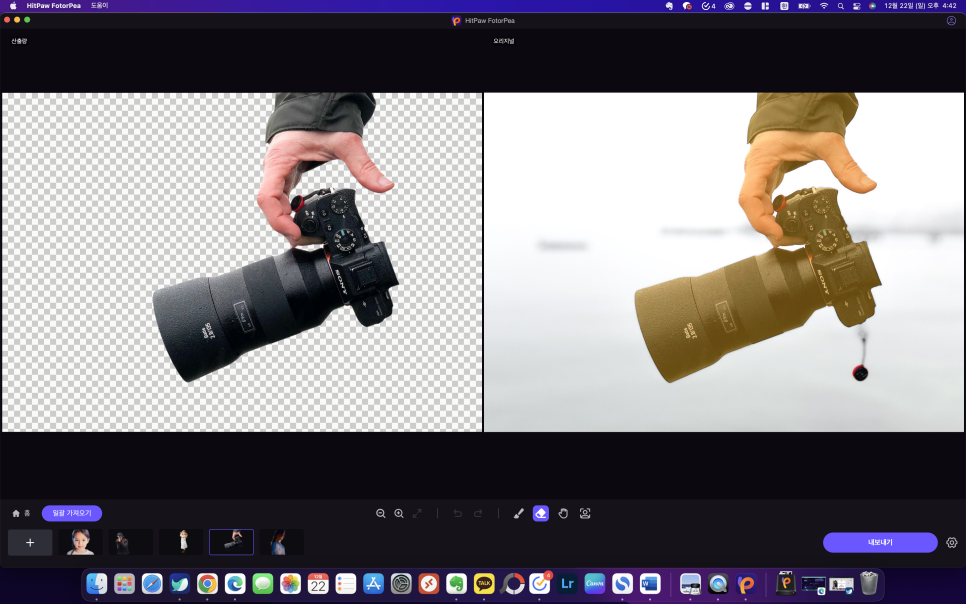Image resolution: width=966 pixels, height=604 pixels.
Task: Click the 일괄 가져오기 batch import button
Action: coord(72,513)
